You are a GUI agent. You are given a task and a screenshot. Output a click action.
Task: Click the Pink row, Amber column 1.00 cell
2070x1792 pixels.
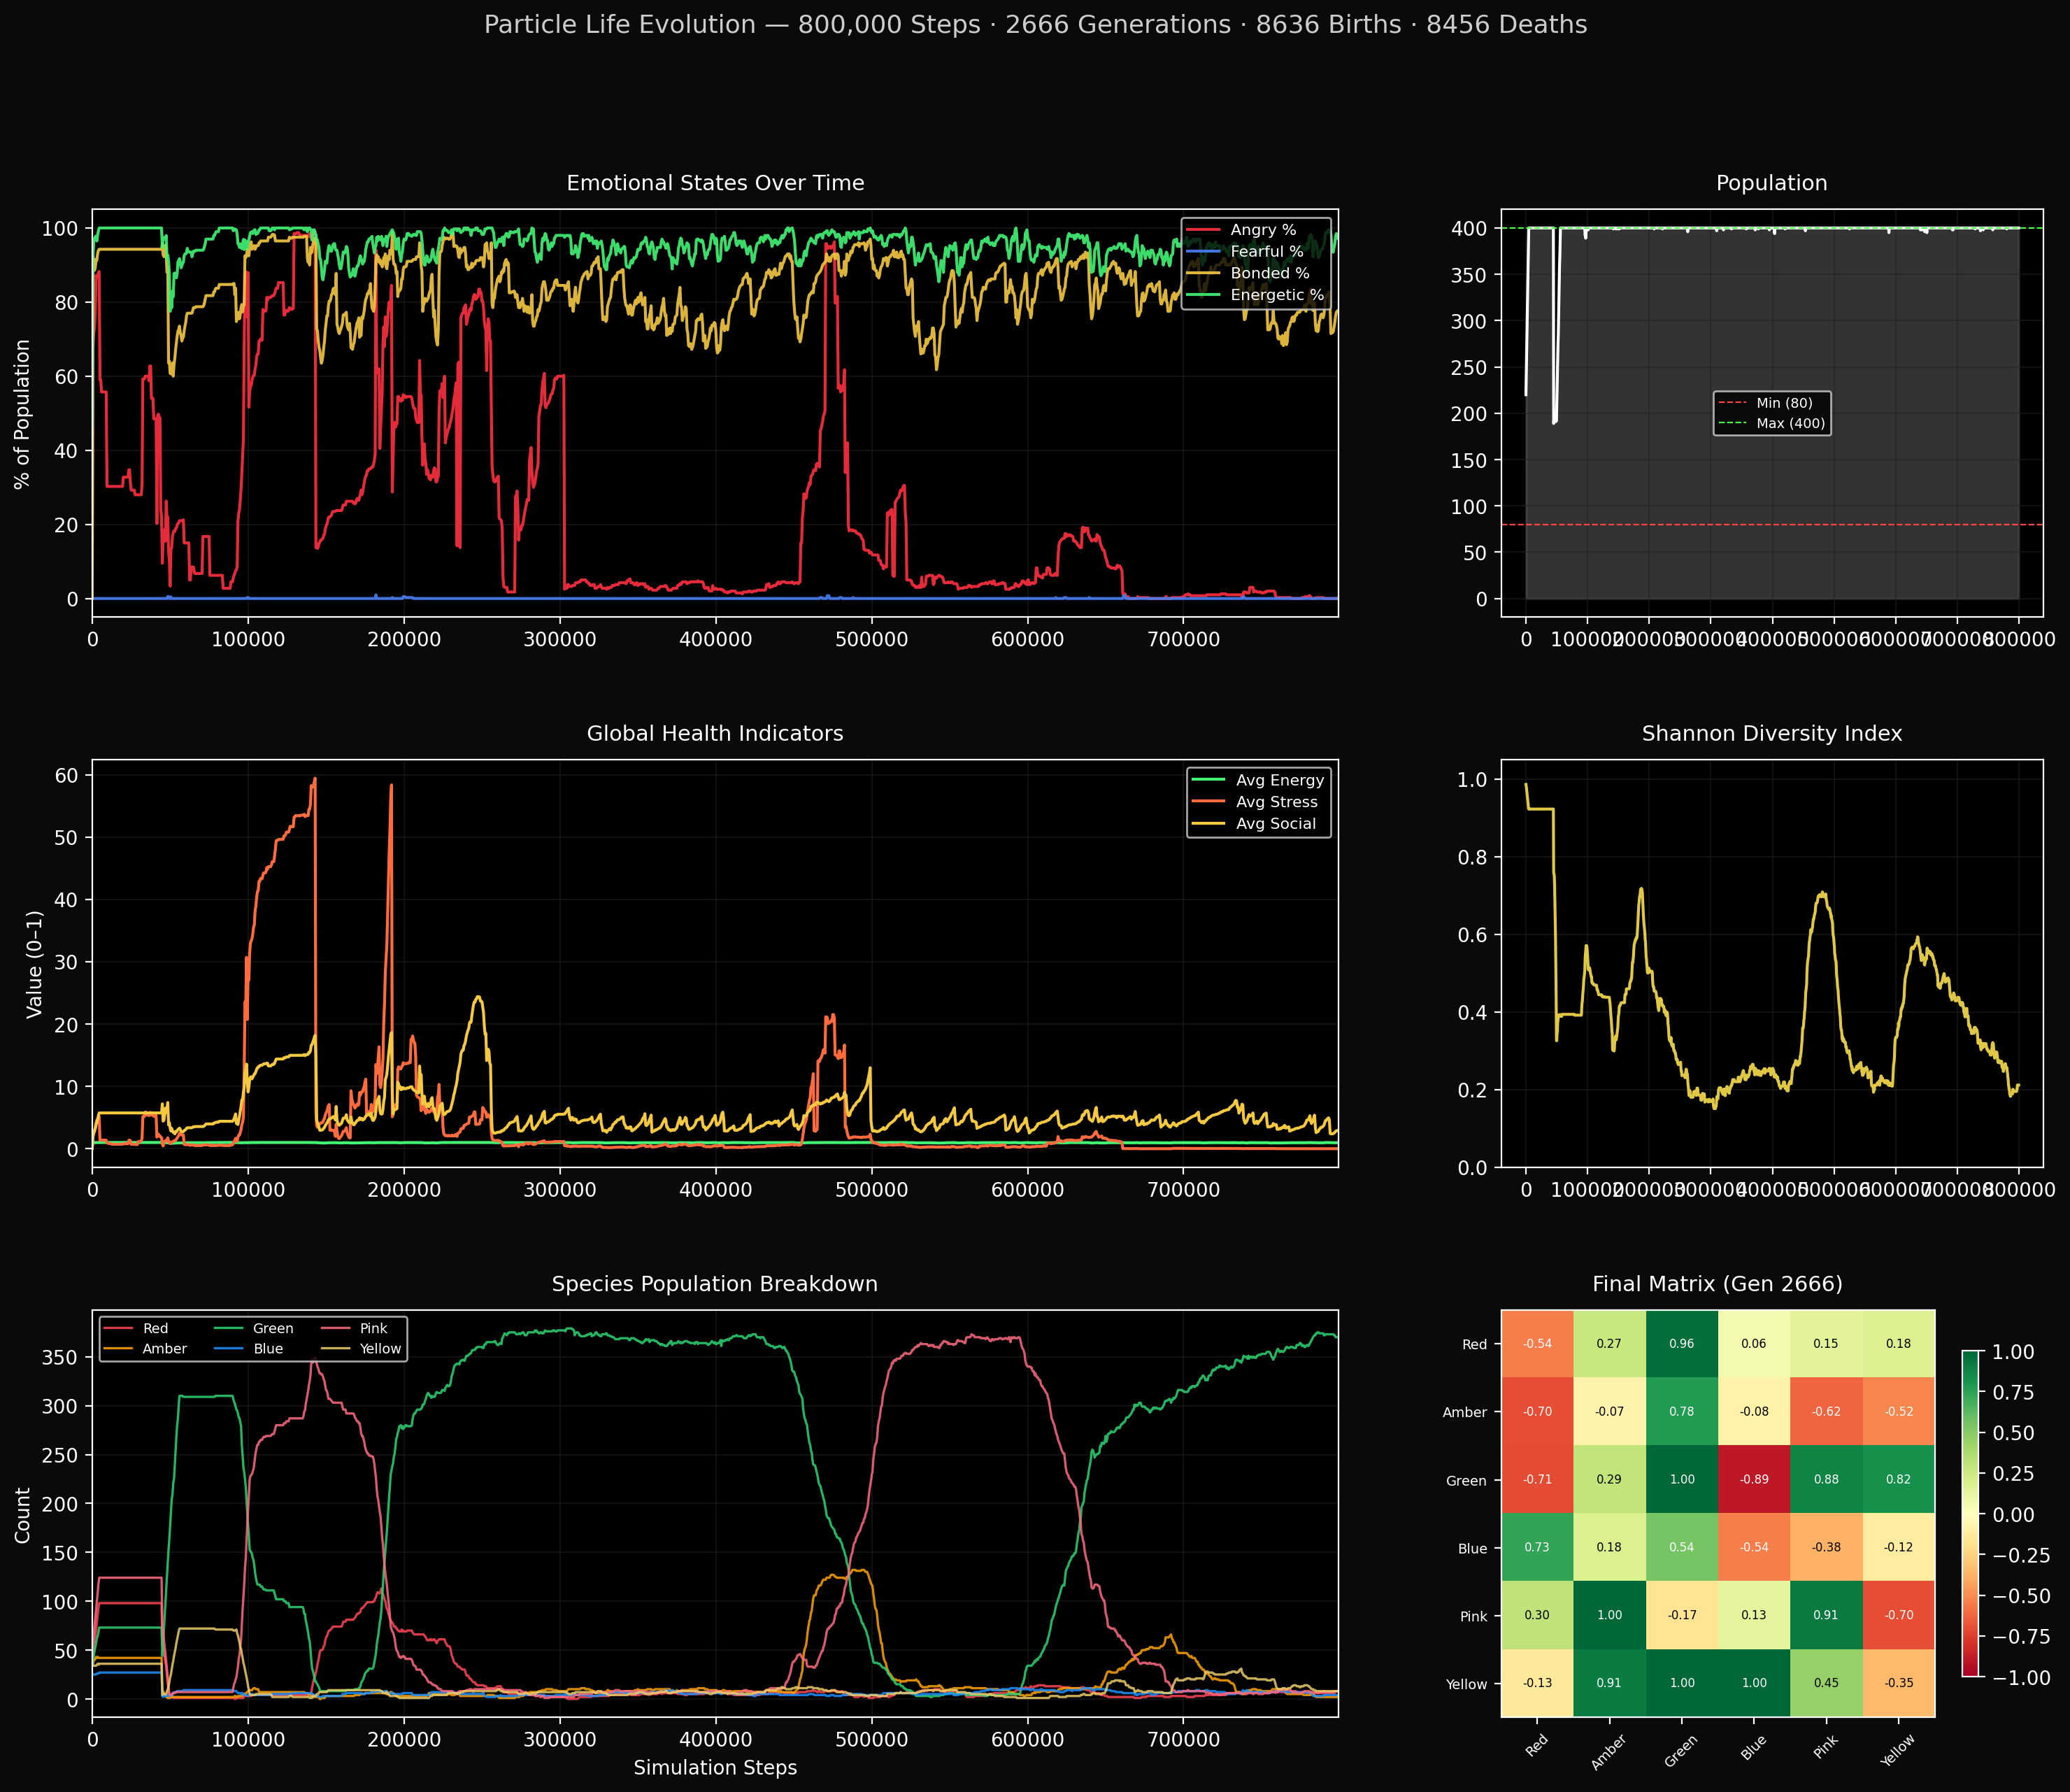click(1609, 1615)
